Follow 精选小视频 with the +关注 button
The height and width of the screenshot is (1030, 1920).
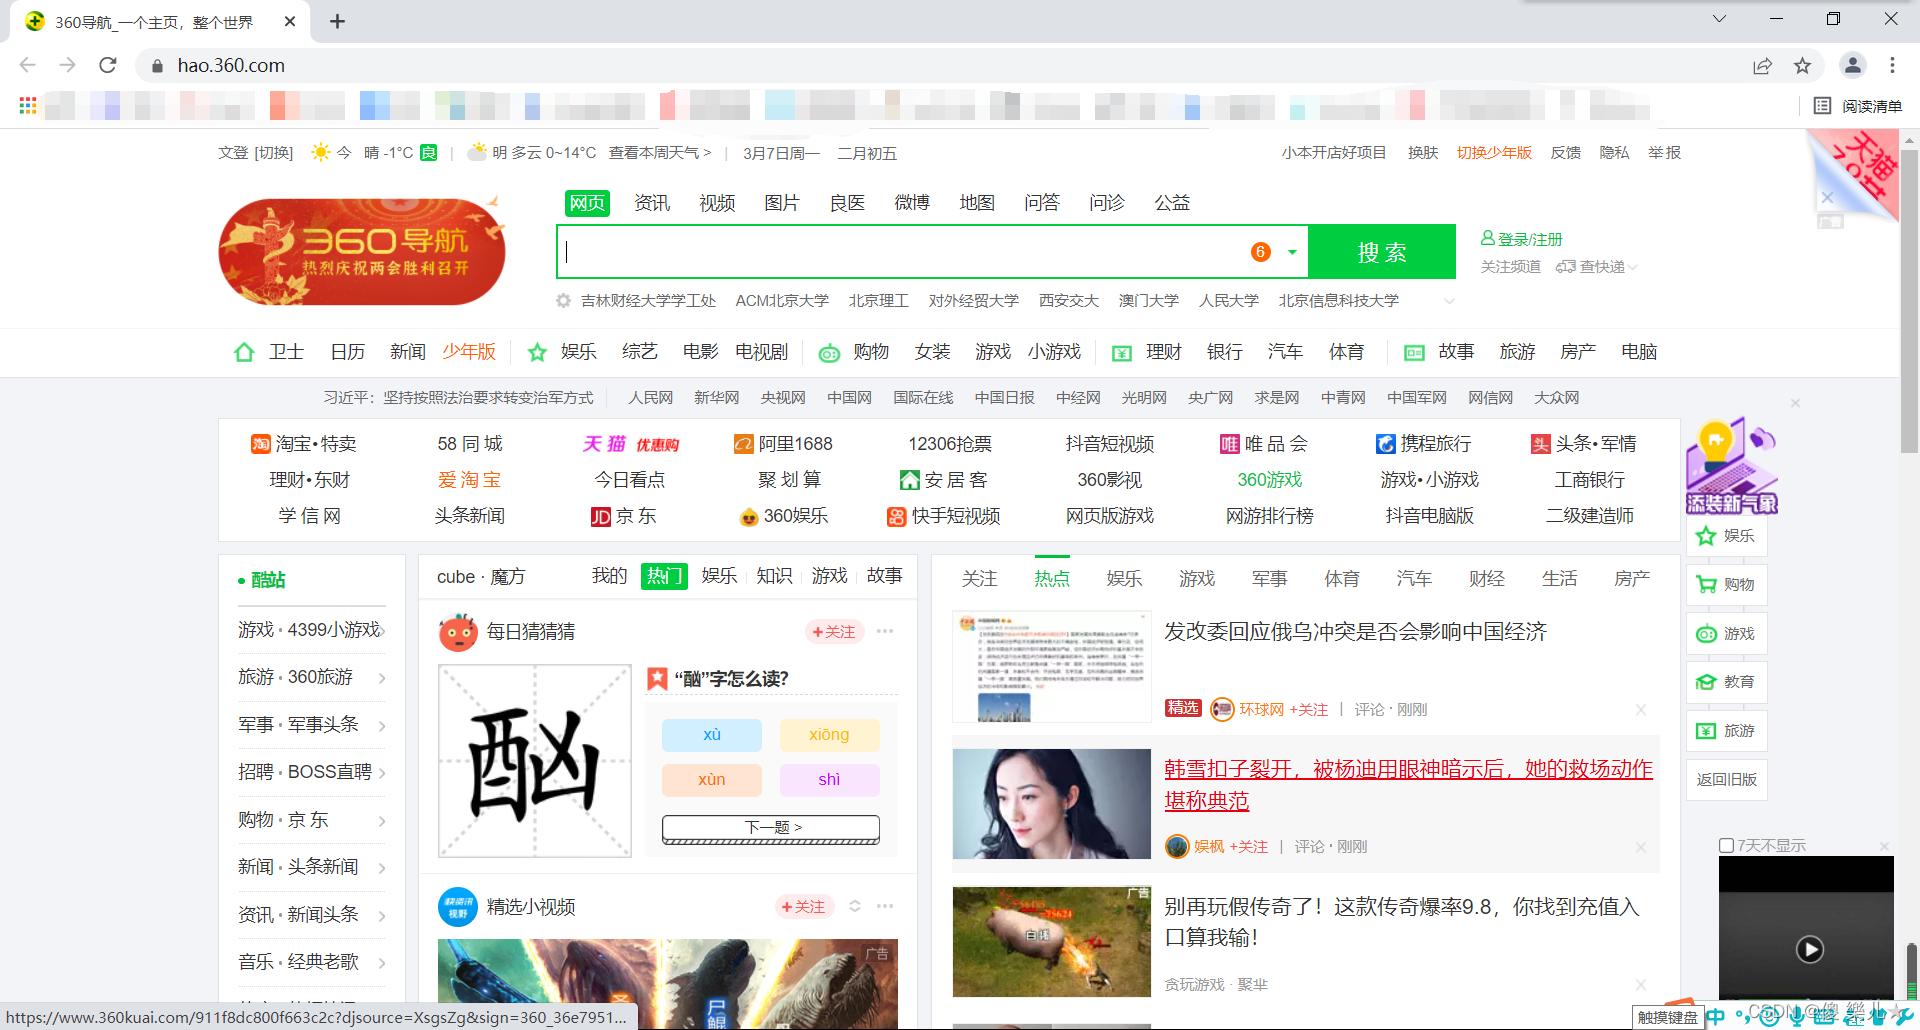(x=804, y=907)
